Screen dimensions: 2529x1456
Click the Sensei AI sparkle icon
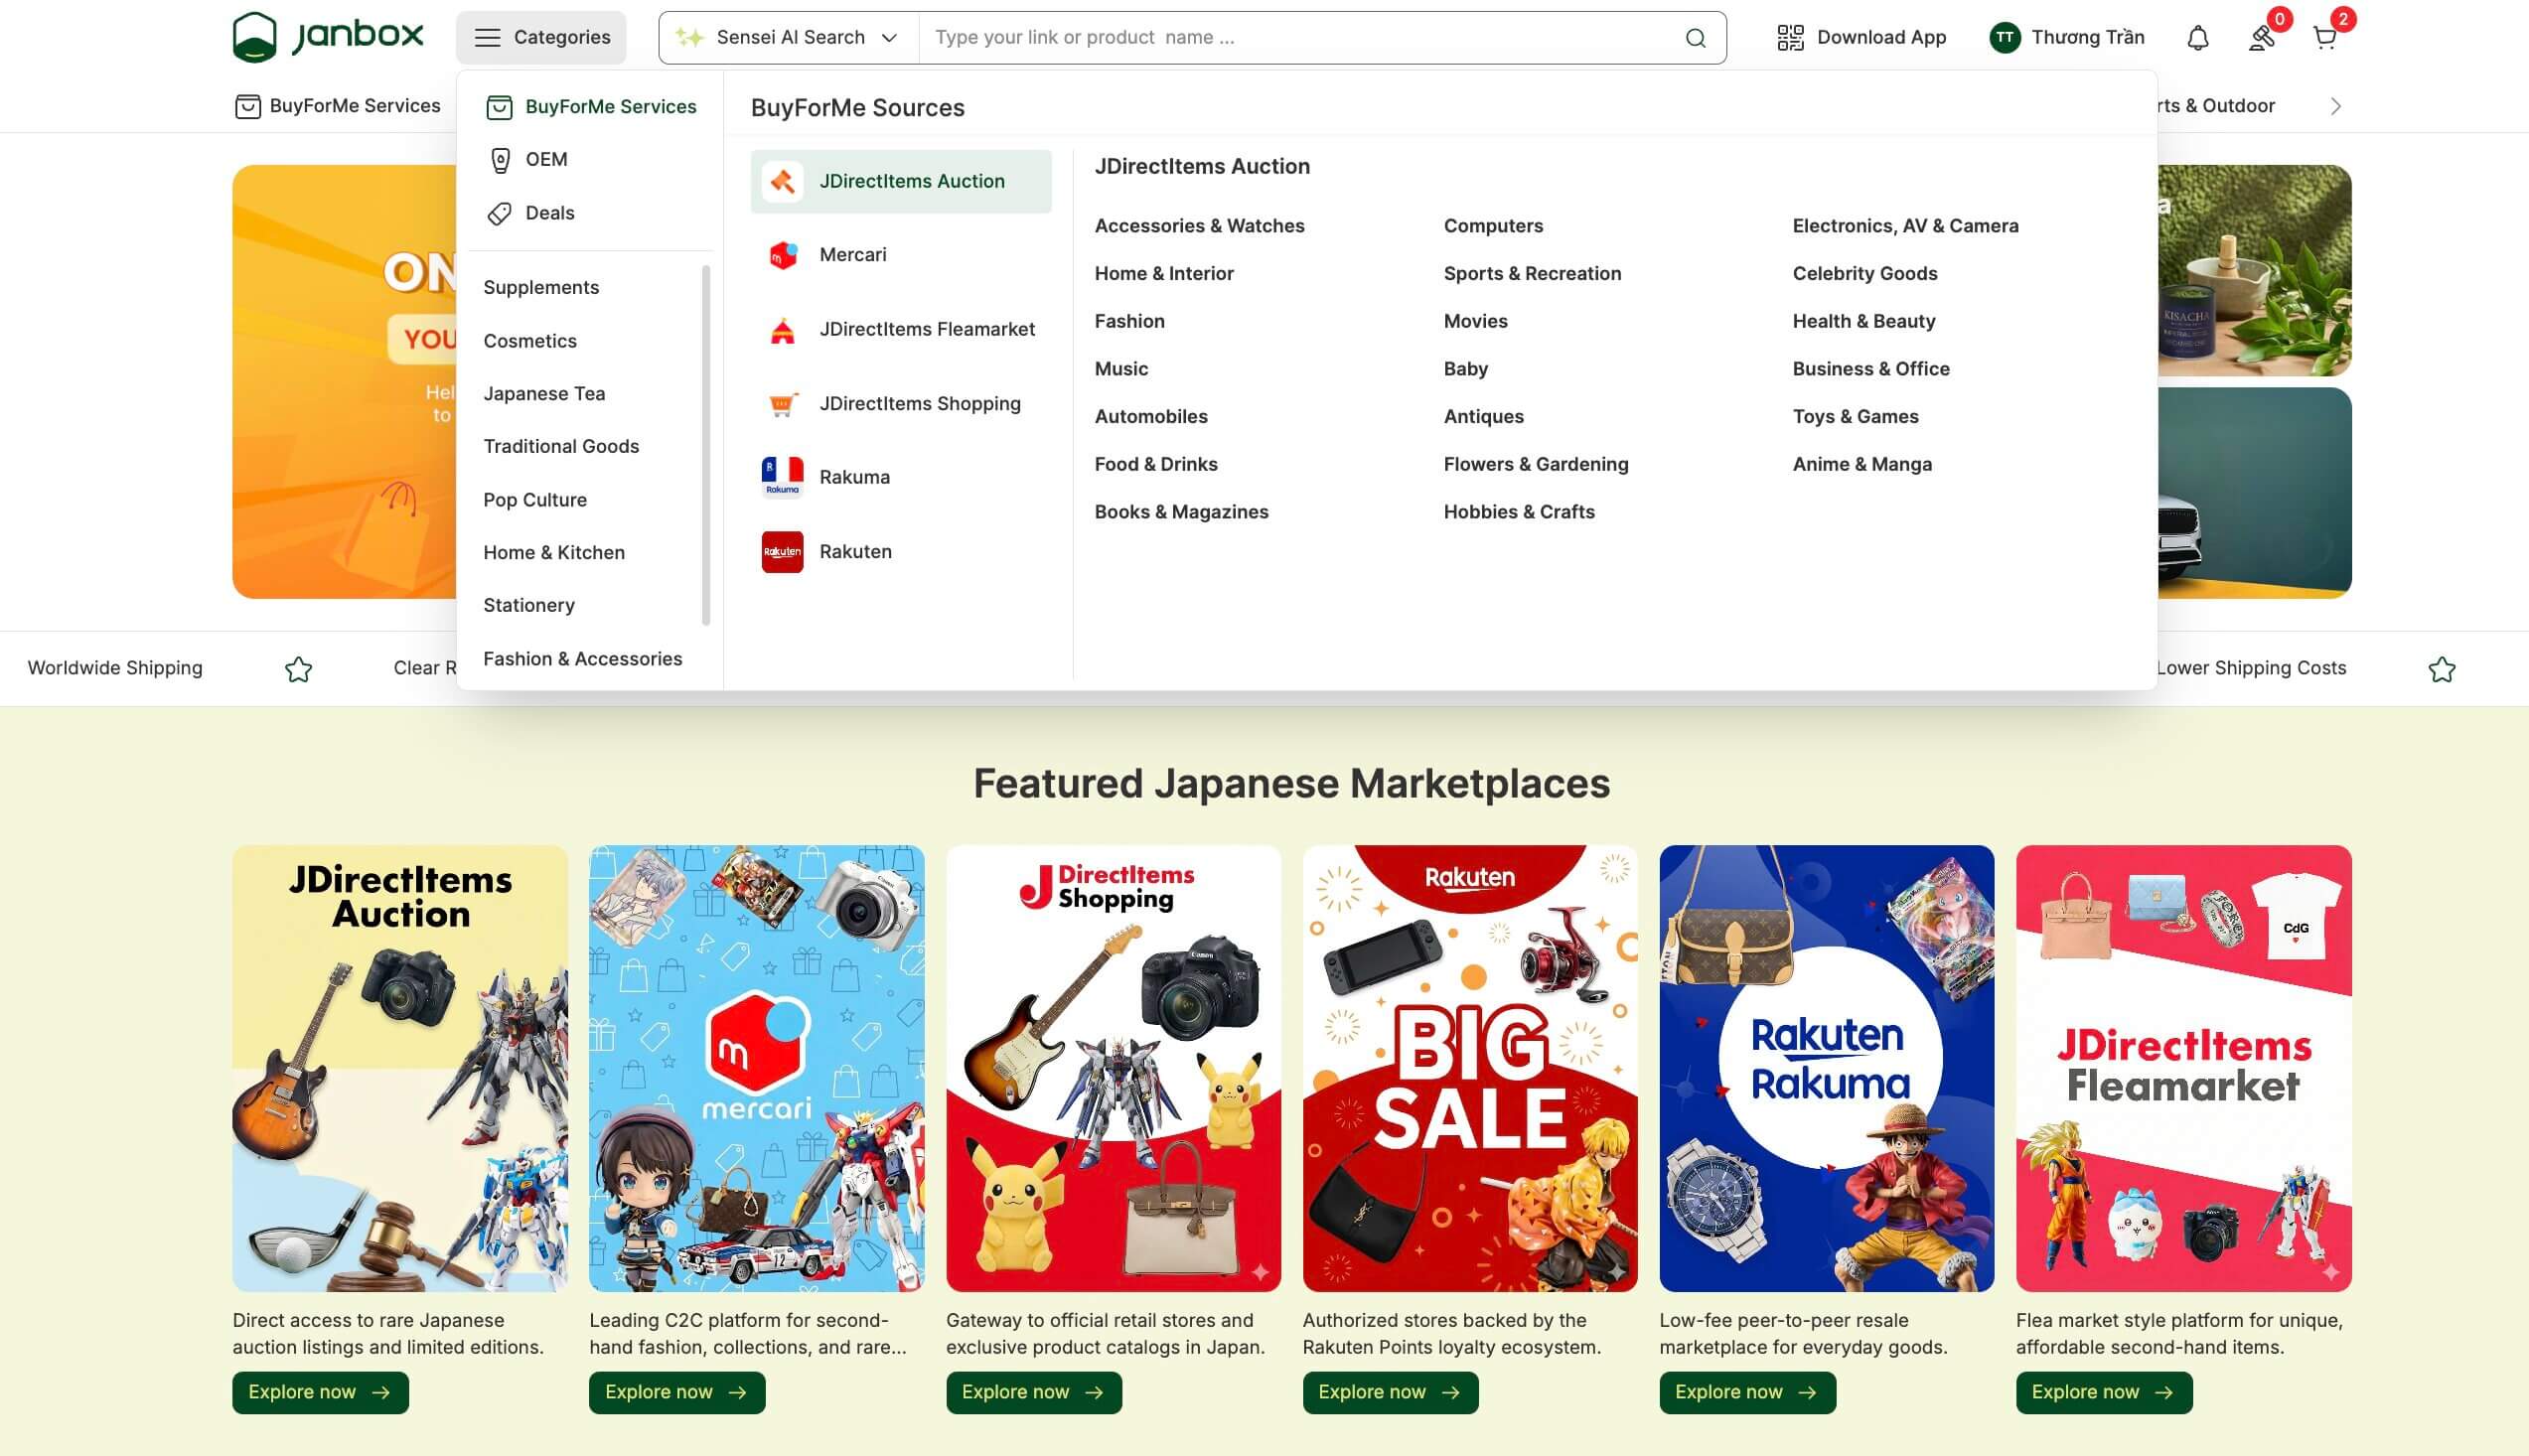point(689,38)
